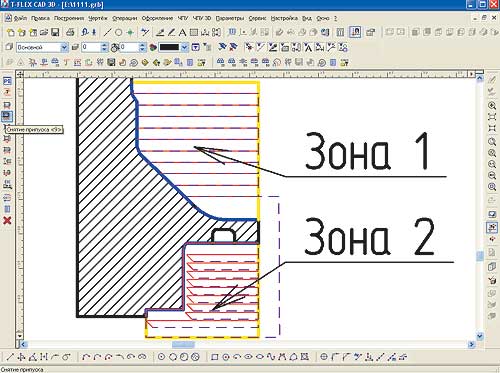This screenshot has height=373, width=500.
Task: Select the Text tool letter A
Action: (x=182, y=32)
